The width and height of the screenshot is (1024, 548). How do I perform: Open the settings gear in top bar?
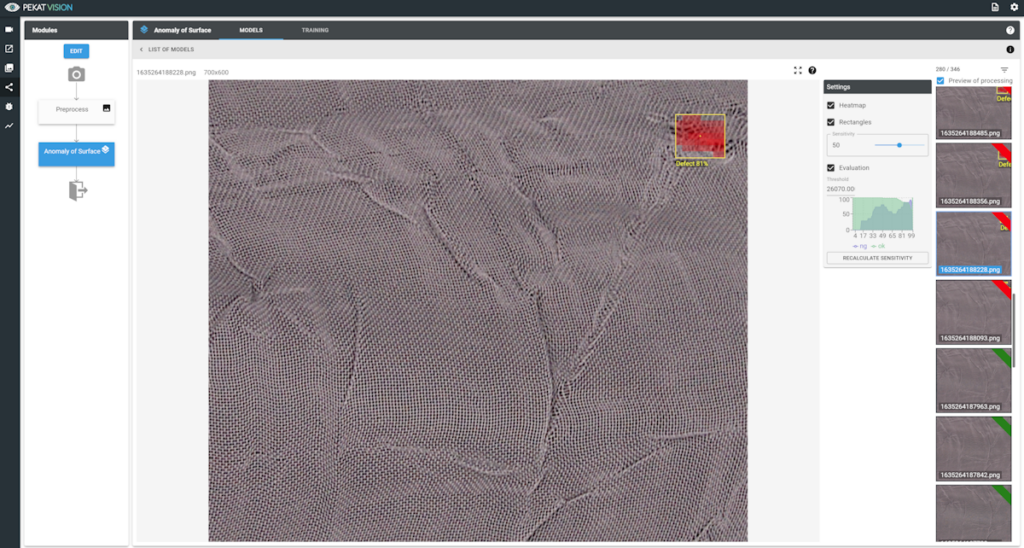click(x=1012, y=8)
